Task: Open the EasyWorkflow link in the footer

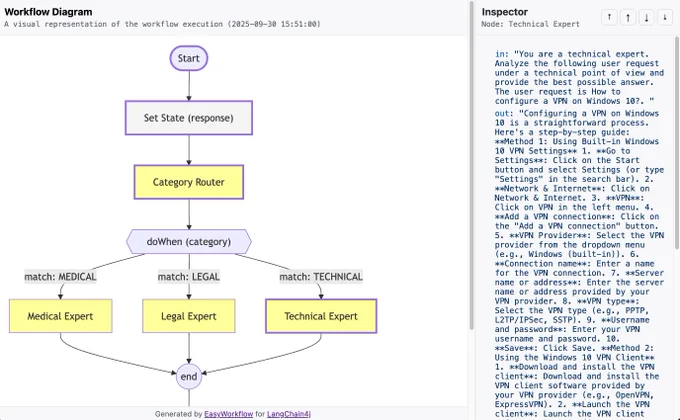Action: [229, 414]
